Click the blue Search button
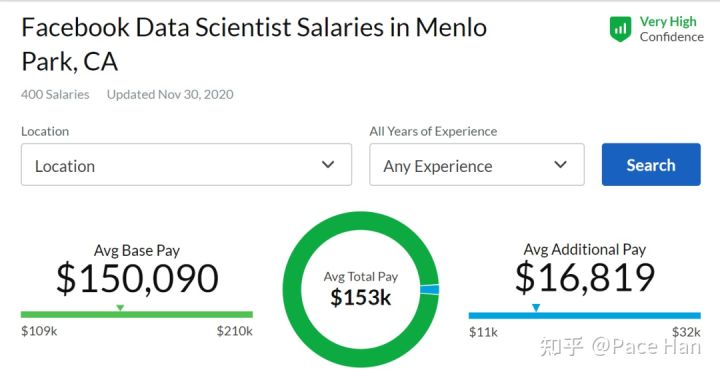Screen dimensions: 720x376 pos(651,164)
